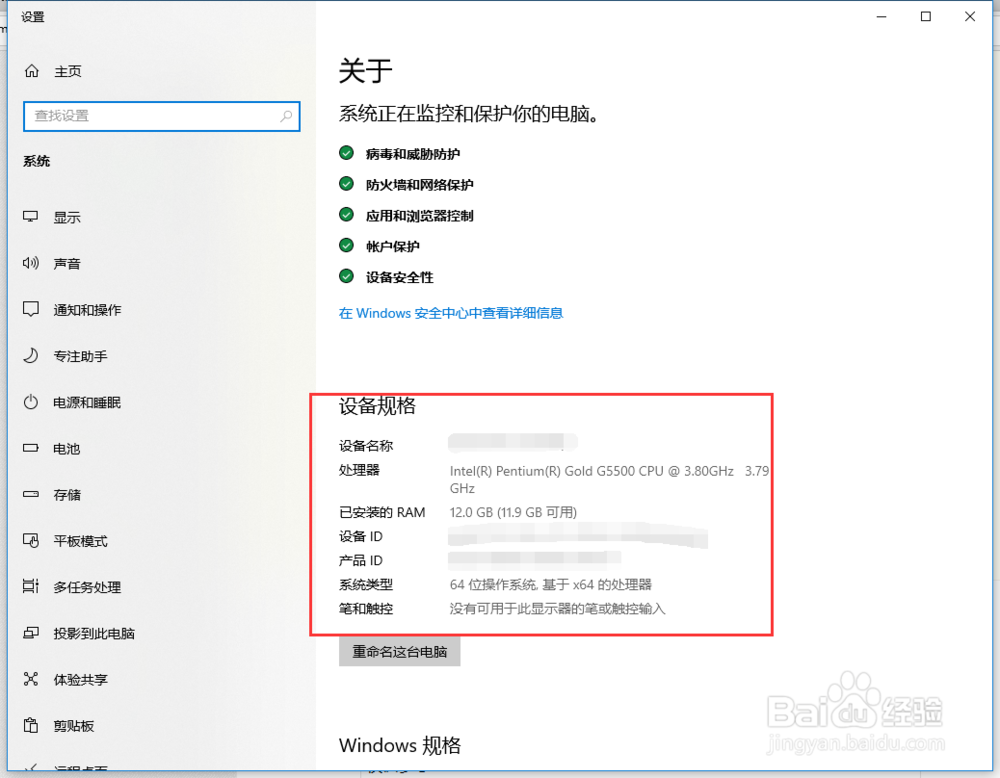Click the 查找设置 search box

[x=161, y=116]
